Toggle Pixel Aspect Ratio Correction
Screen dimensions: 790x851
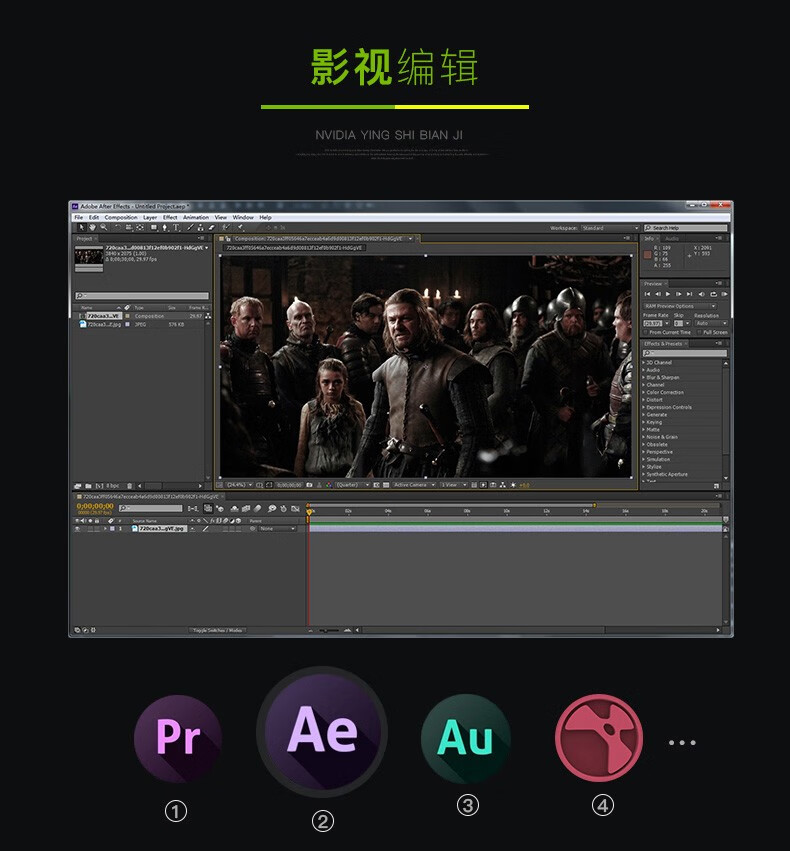pyautogui.click(x=474, y=485)
